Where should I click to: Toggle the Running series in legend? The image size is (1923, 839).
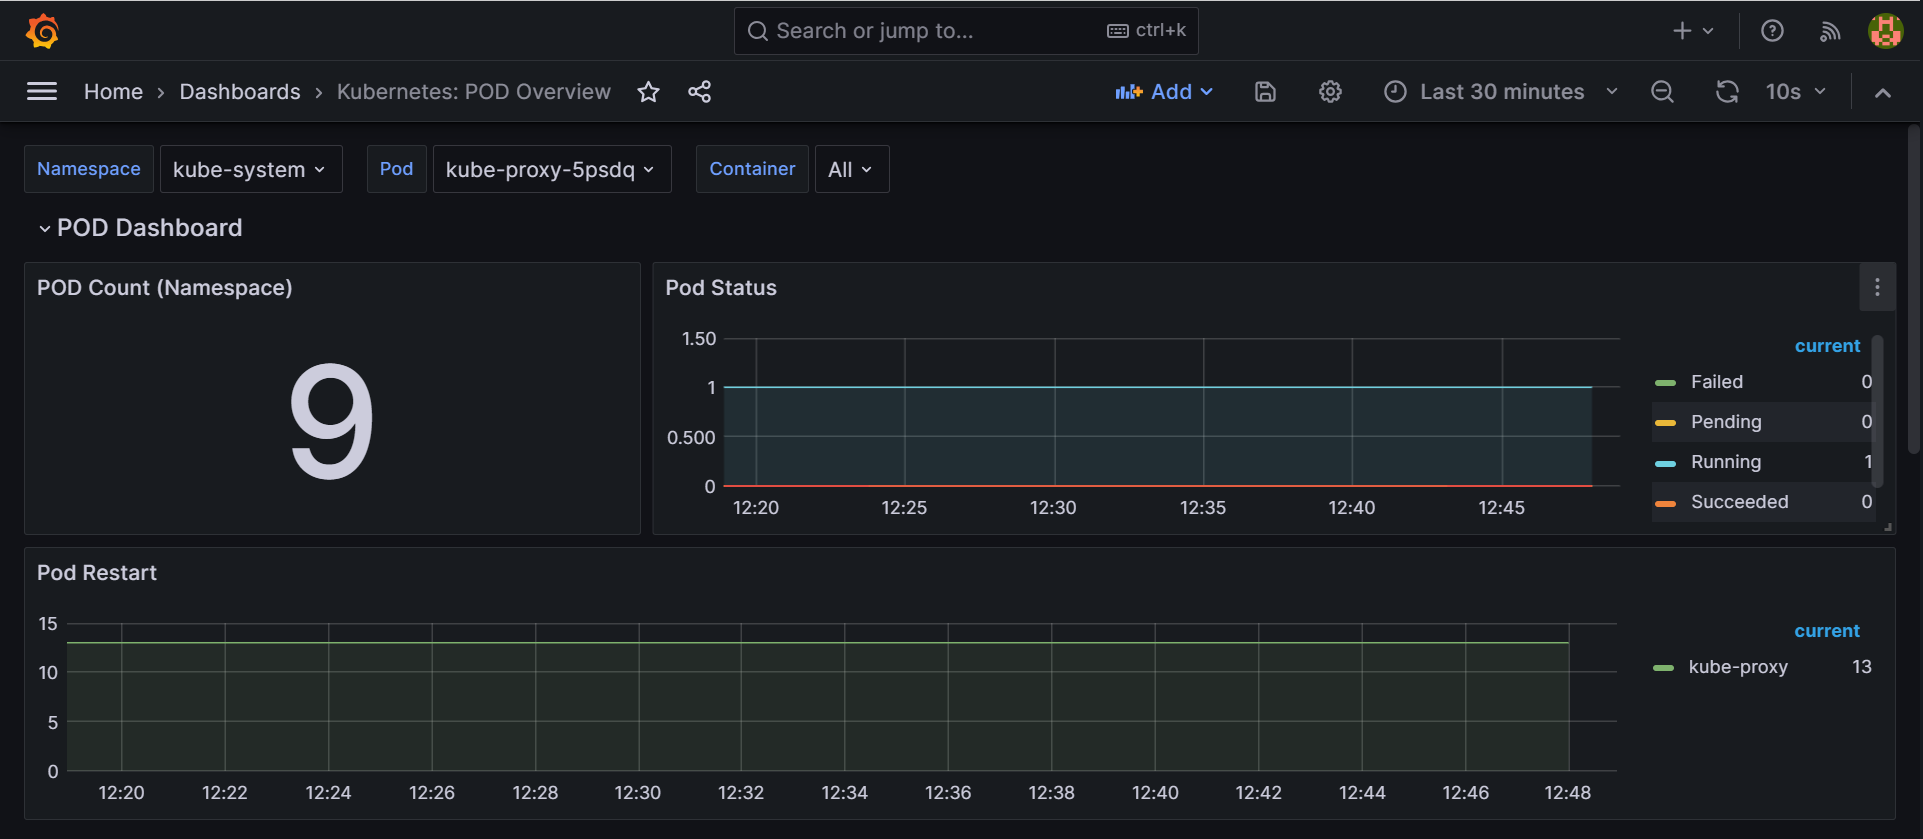(x=1726, y=462)
